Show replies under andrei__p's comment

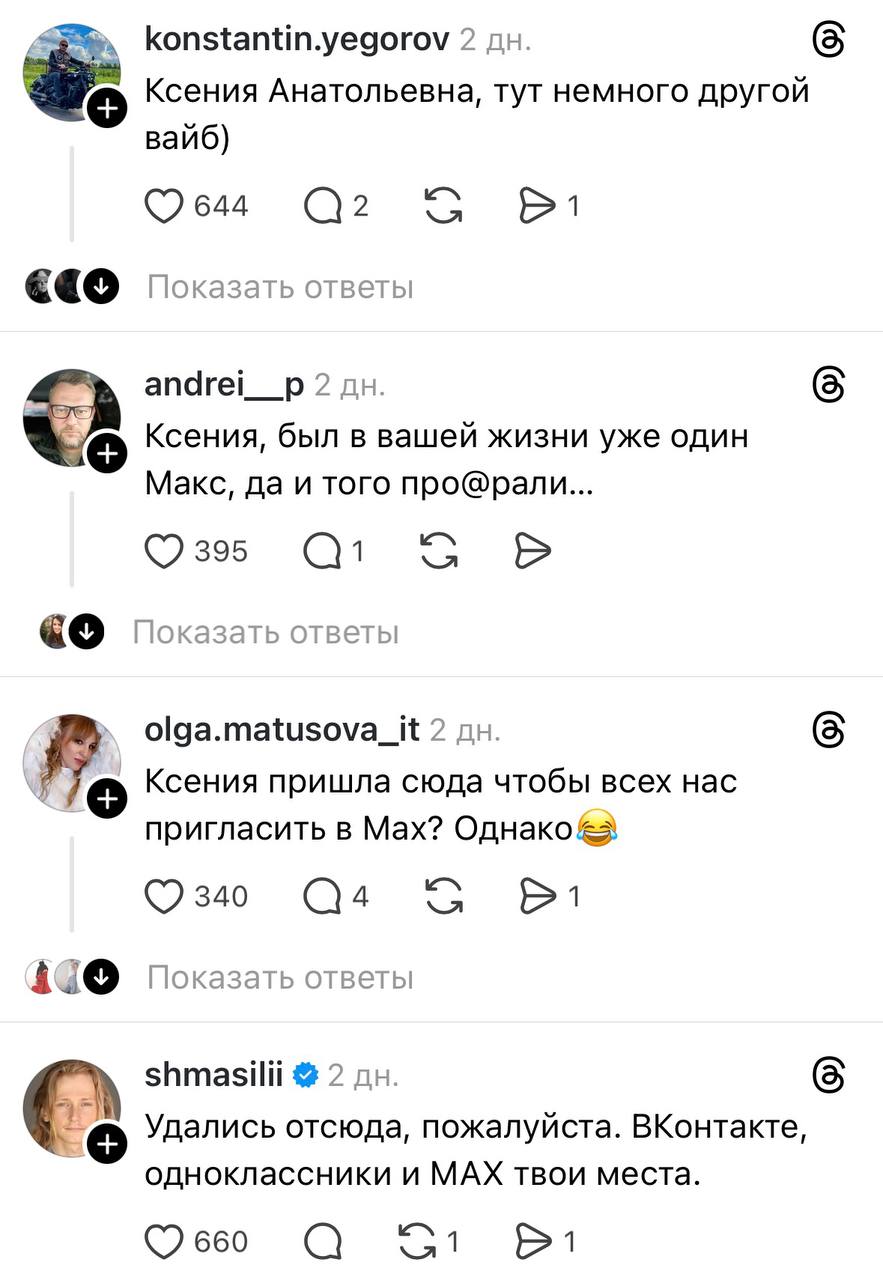pyautogui.click(x=266, y=632)
